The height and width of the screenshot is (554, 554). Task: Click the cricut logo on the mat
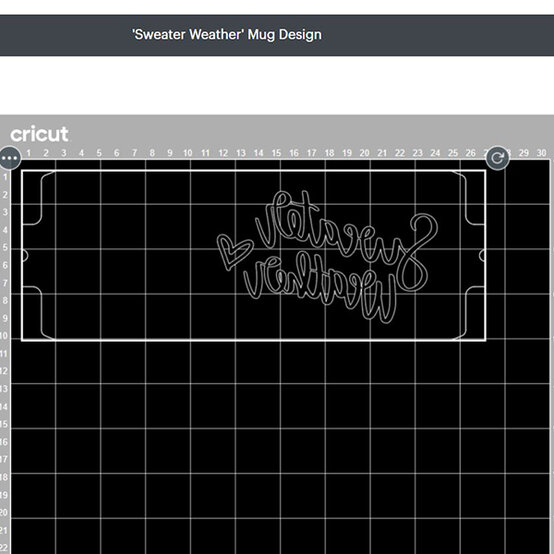tap(39, 134)
